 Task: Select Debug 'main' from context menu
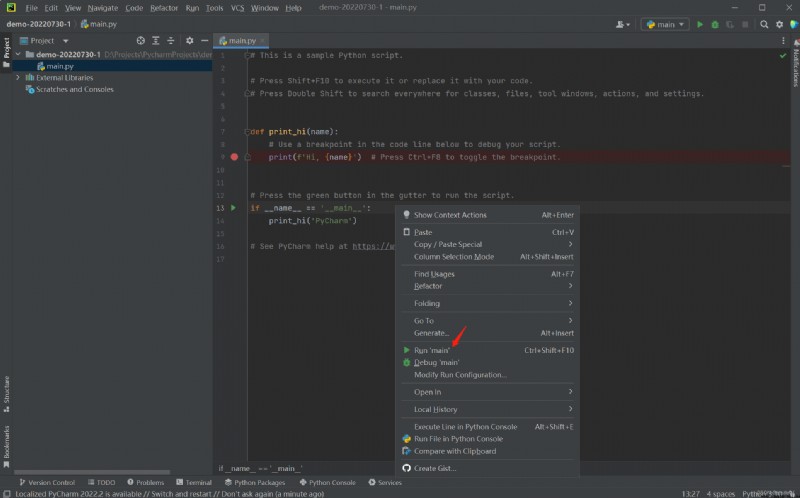(487, 363)
